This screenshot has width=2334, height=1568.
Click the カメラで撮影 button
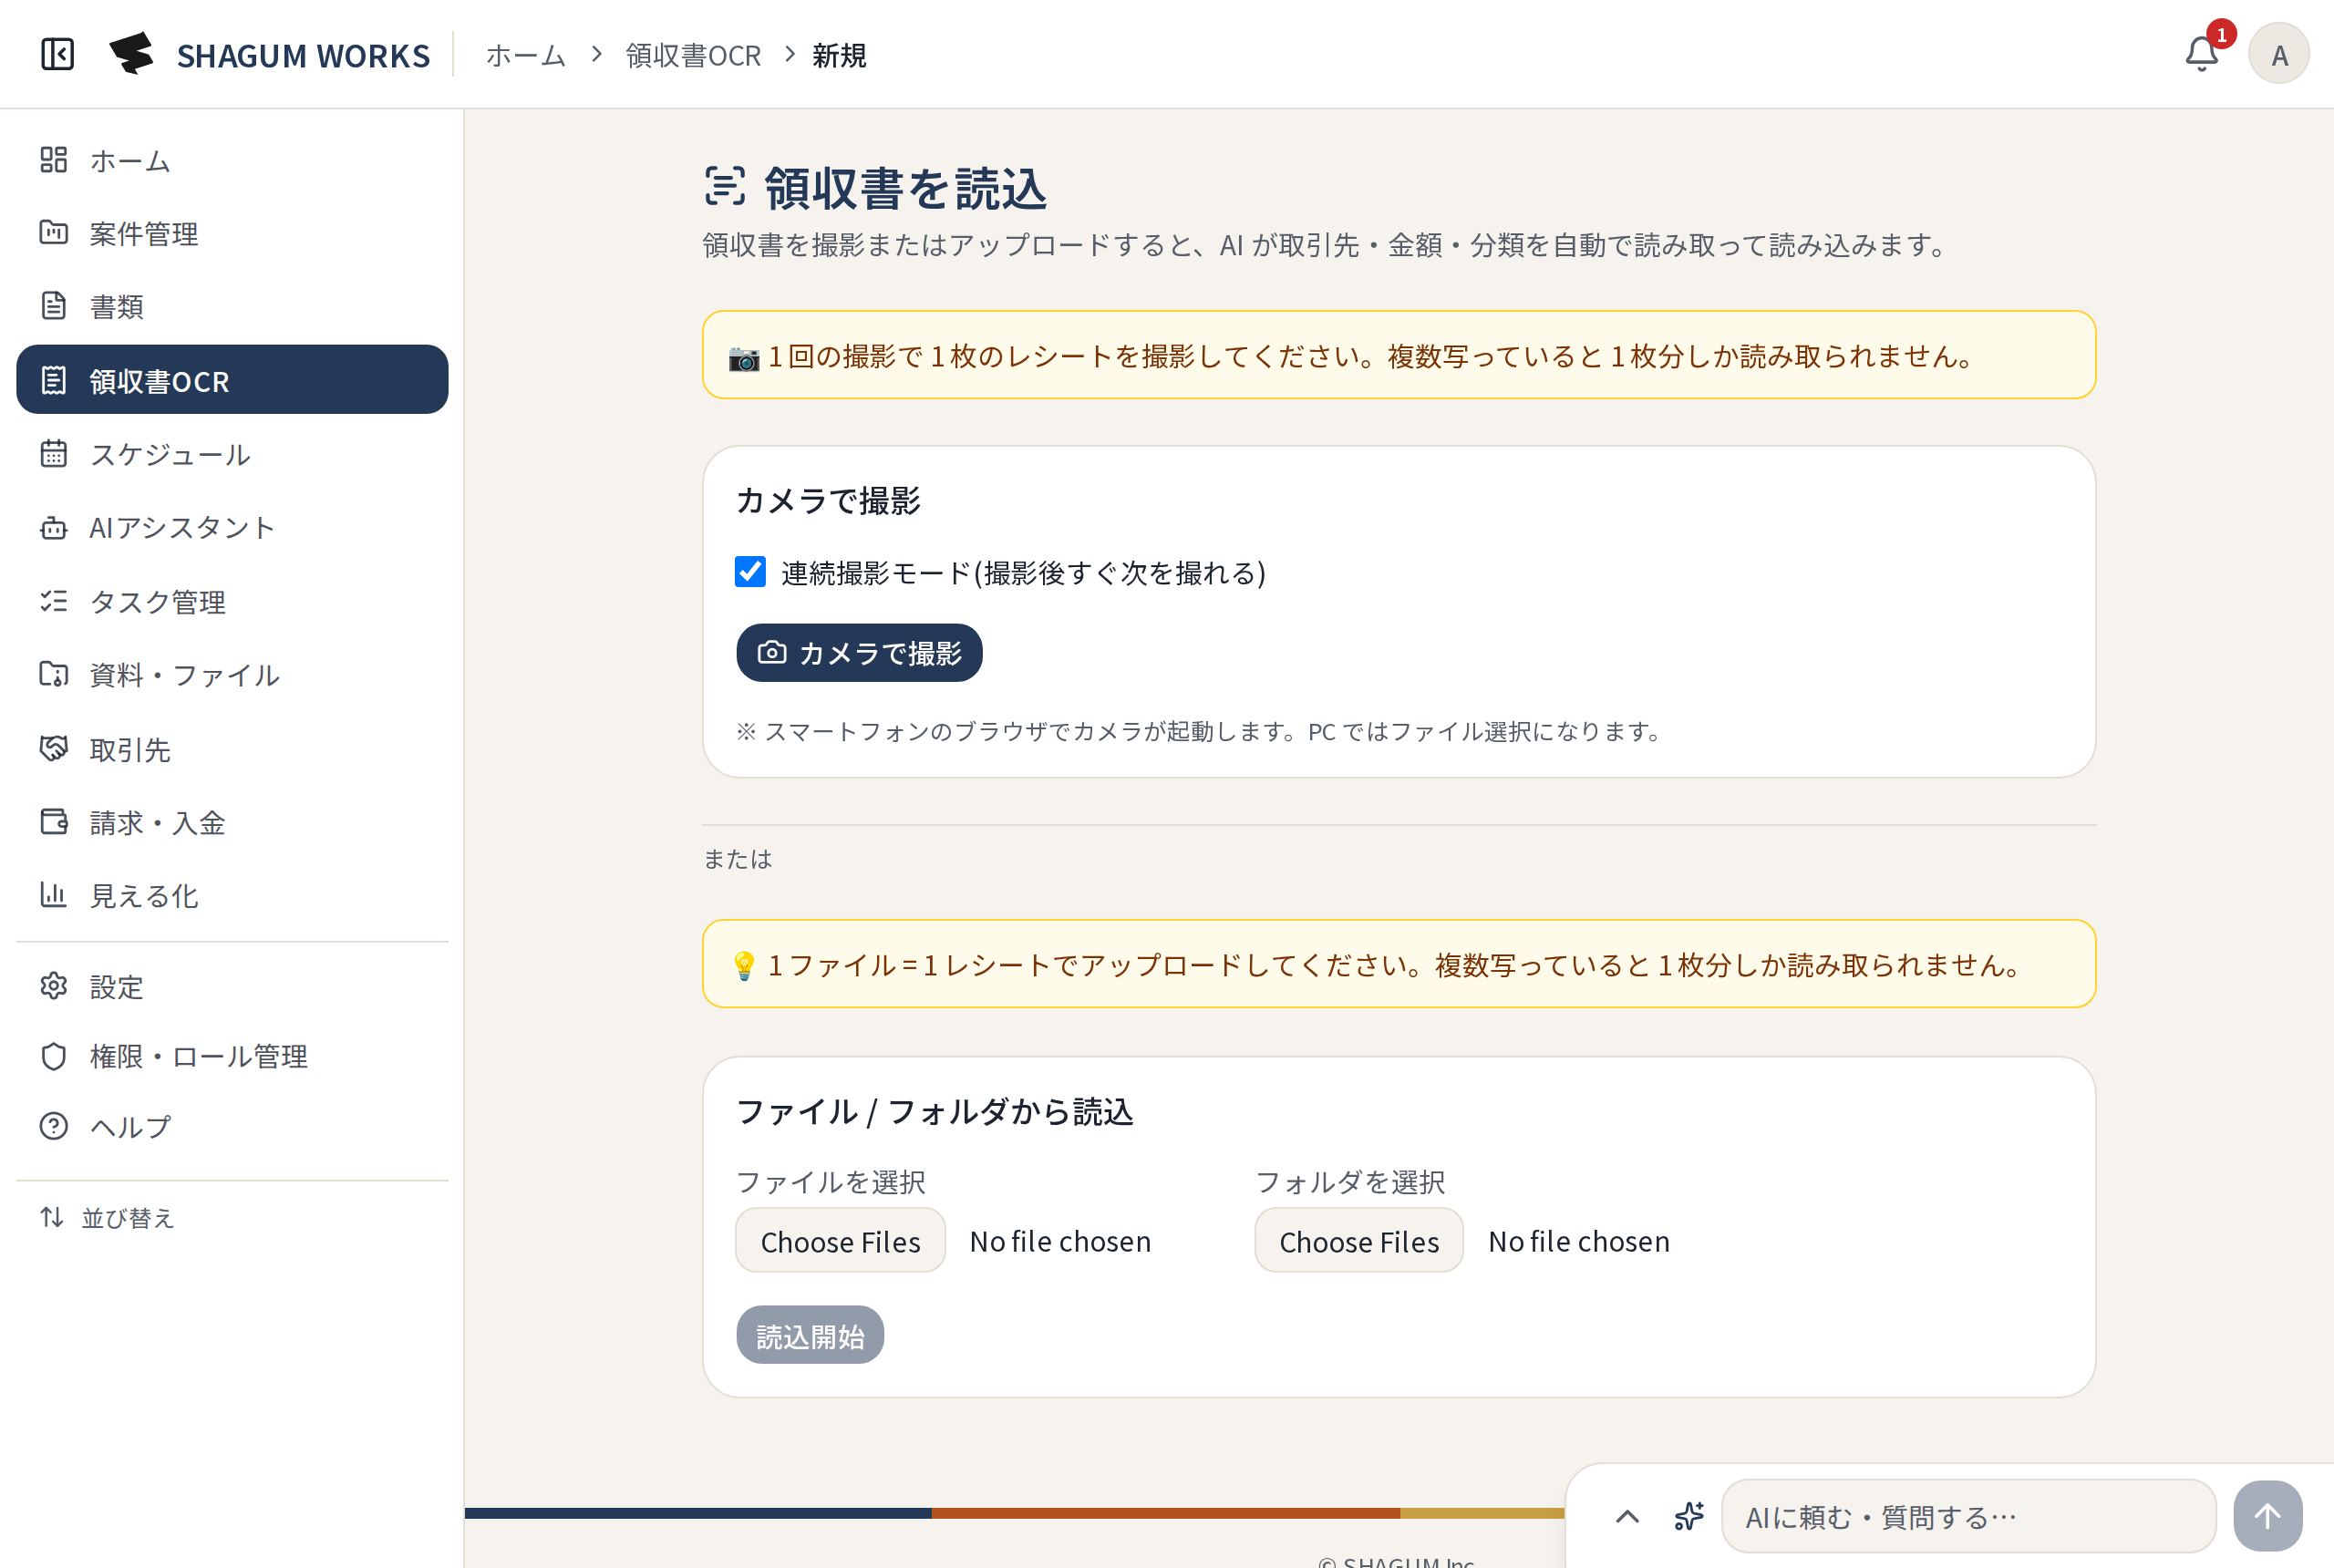pyautogui.click(x=859, y=653)
